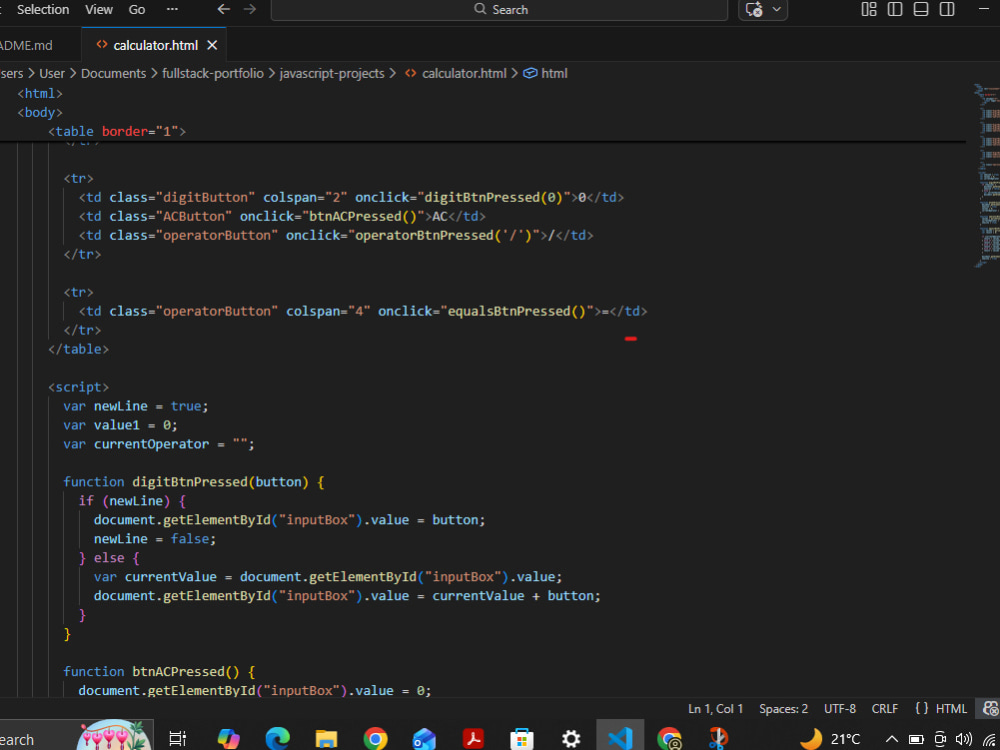Open the Copilot chat icon in title bar
Image resolution: width=1000 pixels, height=750 pixels.
754,10
